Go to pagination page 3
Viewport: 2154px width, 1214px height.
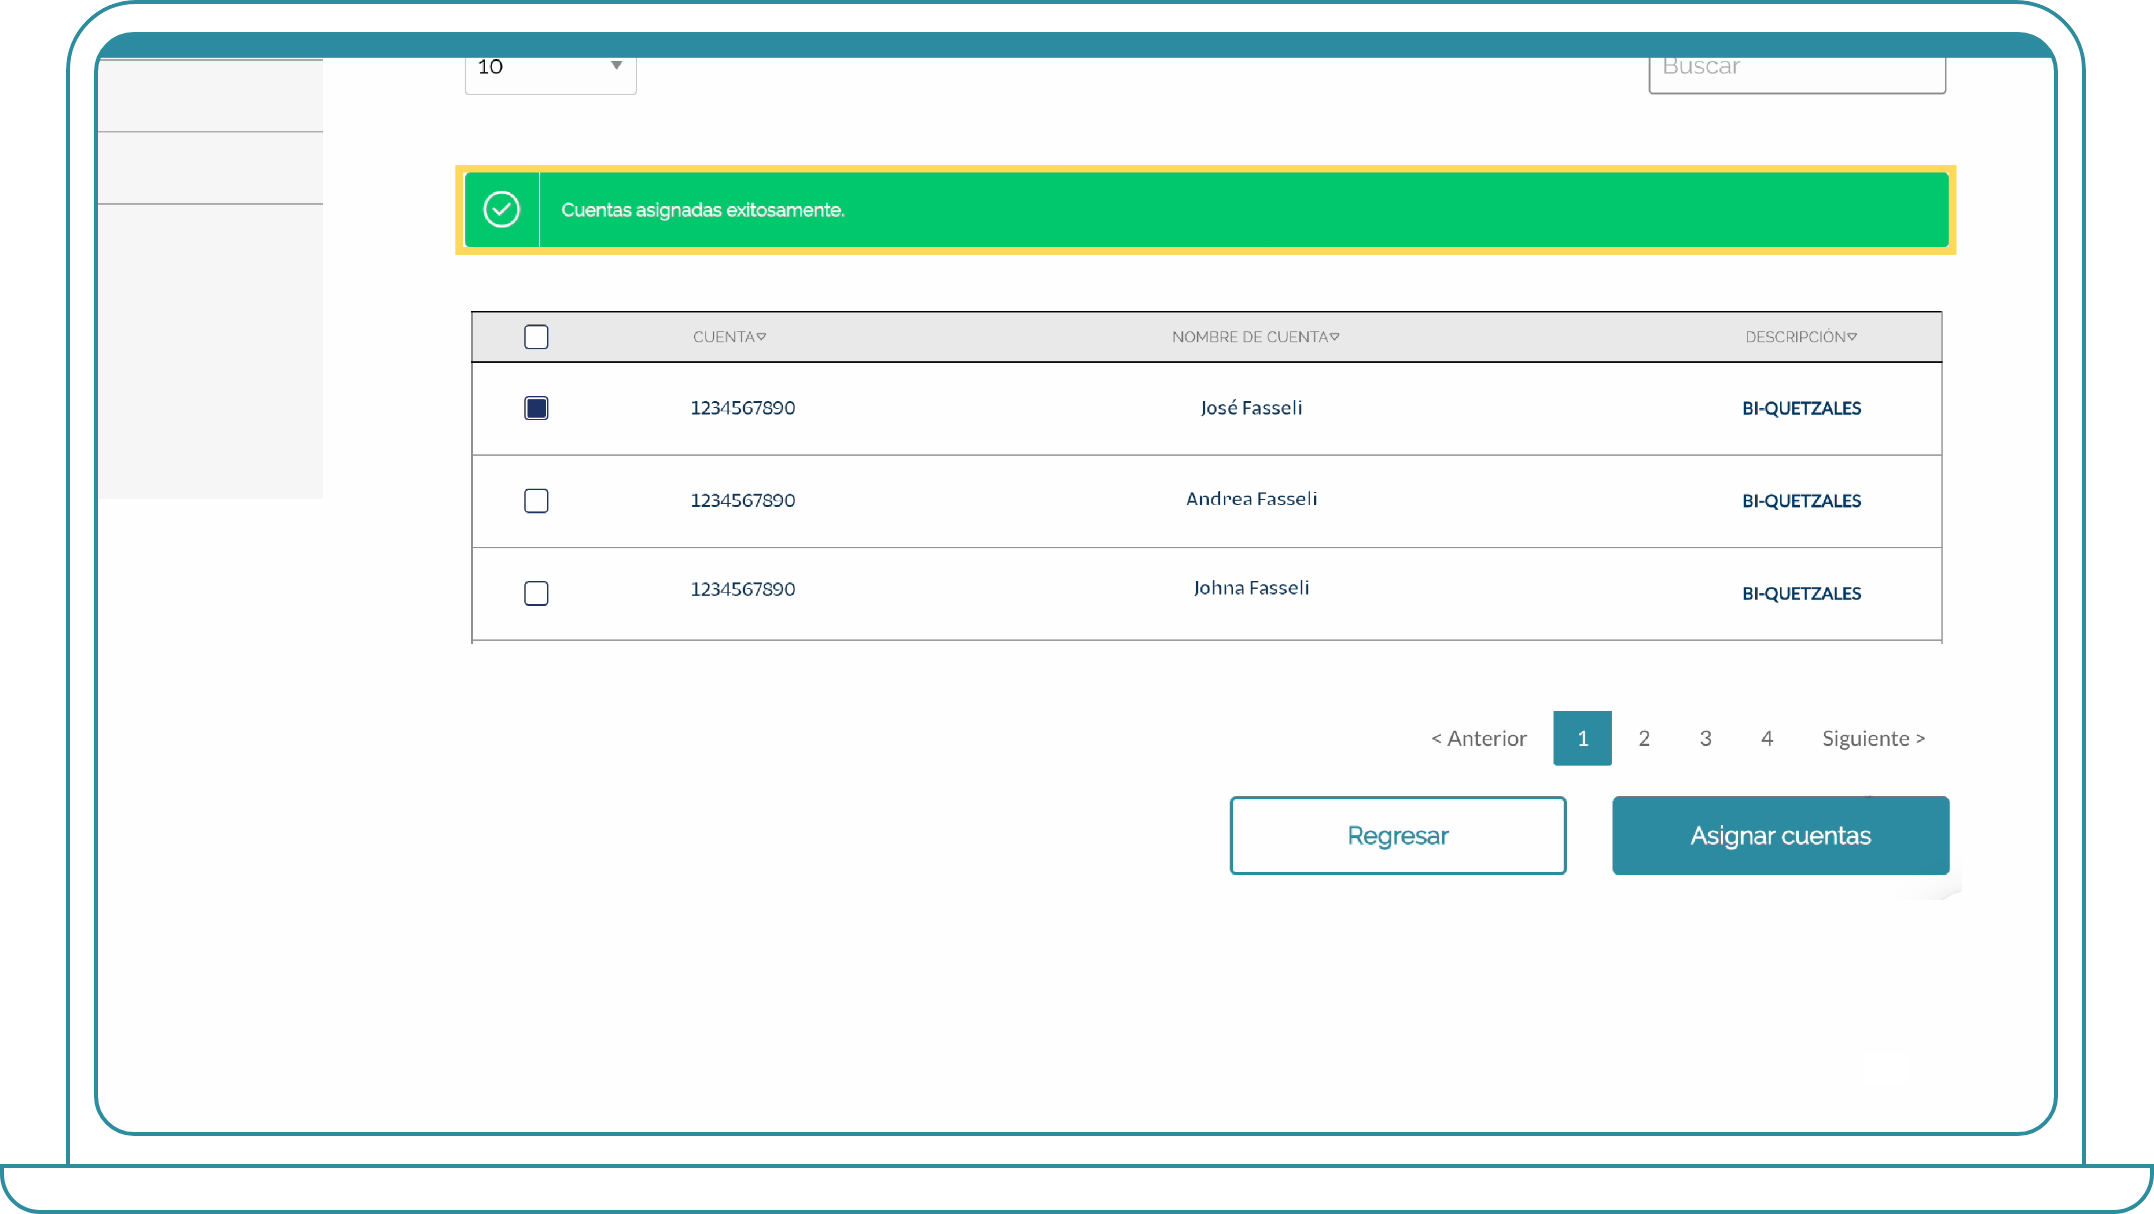click(x=1706, y=738)
